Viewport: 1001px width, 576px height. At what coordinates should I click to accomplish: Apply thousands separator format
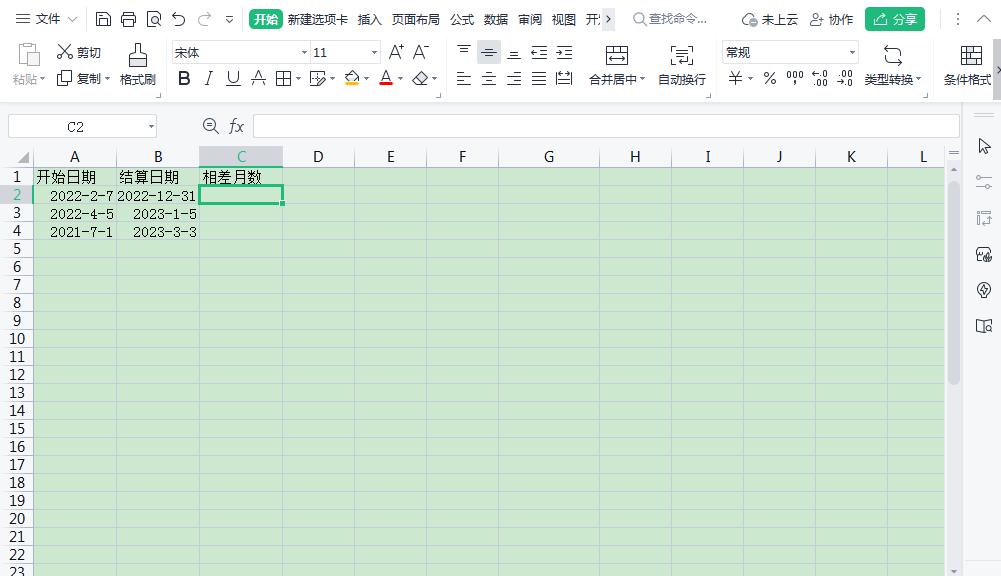795,79
